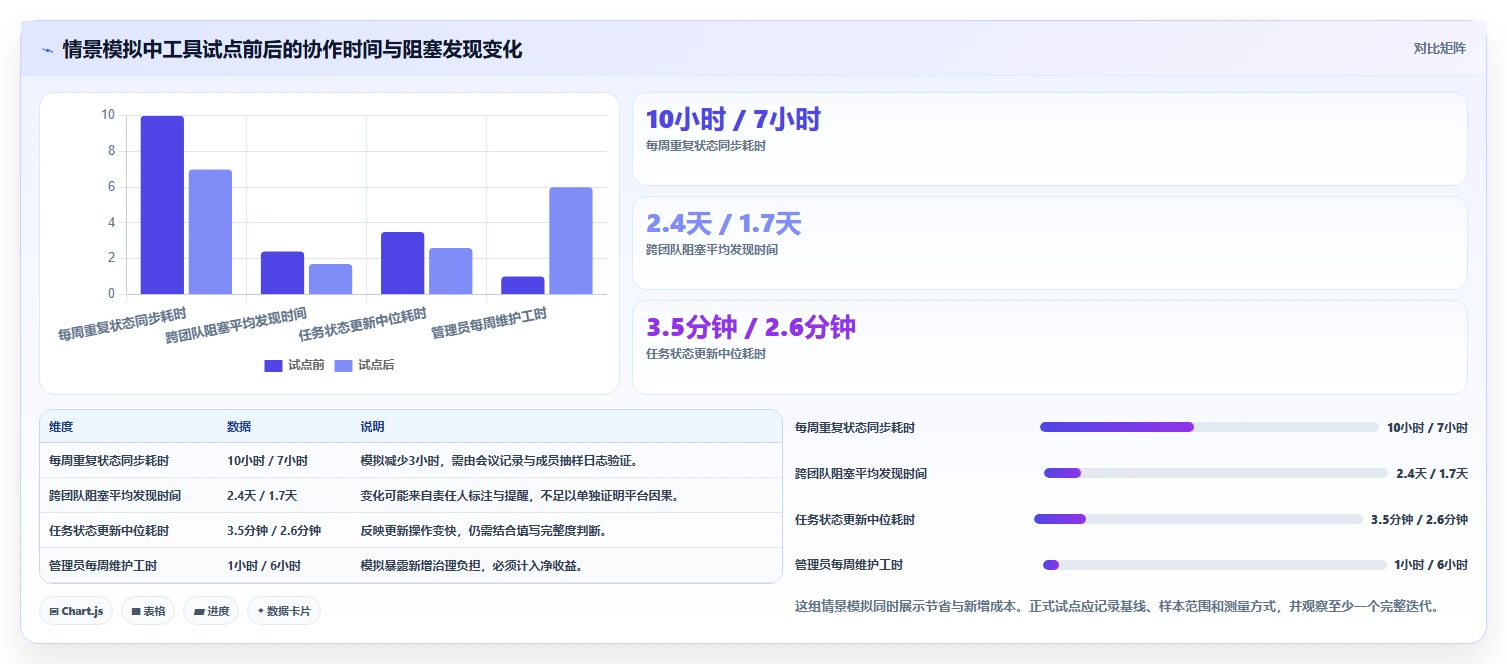This screenshot has height=664, width=1507.
Task: Click the 数据卡片 tag chip
Action: click(x=284, y=611)
